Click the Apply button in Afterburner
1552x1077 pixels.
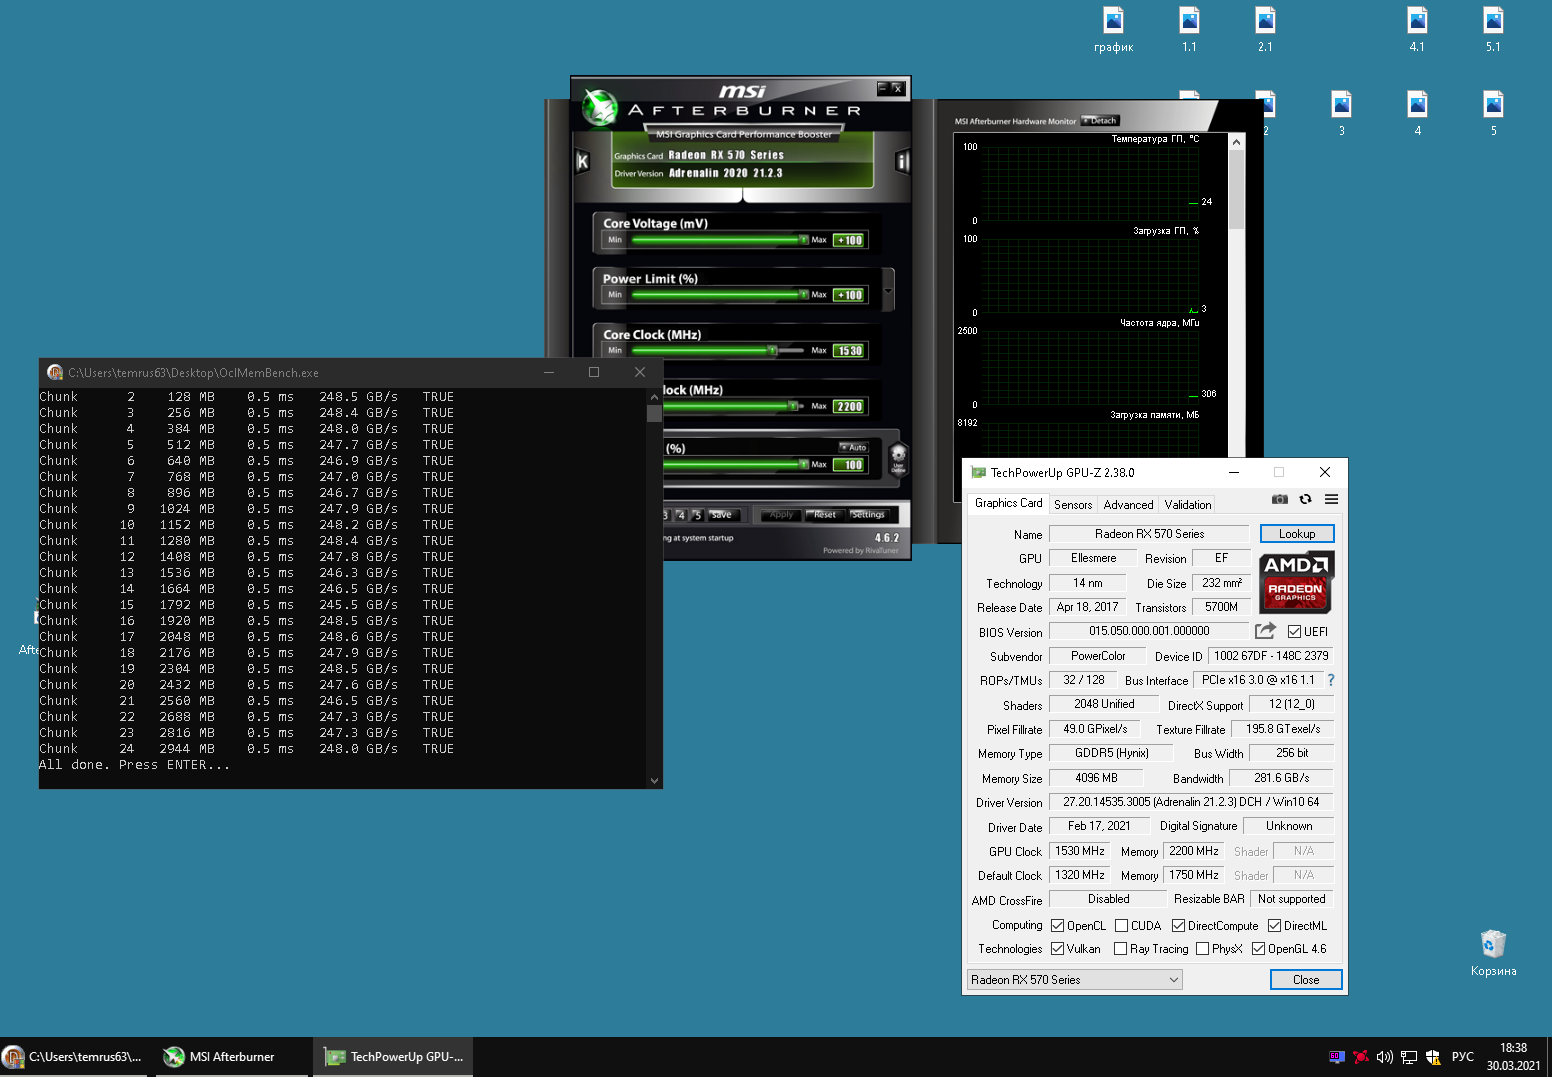pyautogui.click(x=782, y=515)
